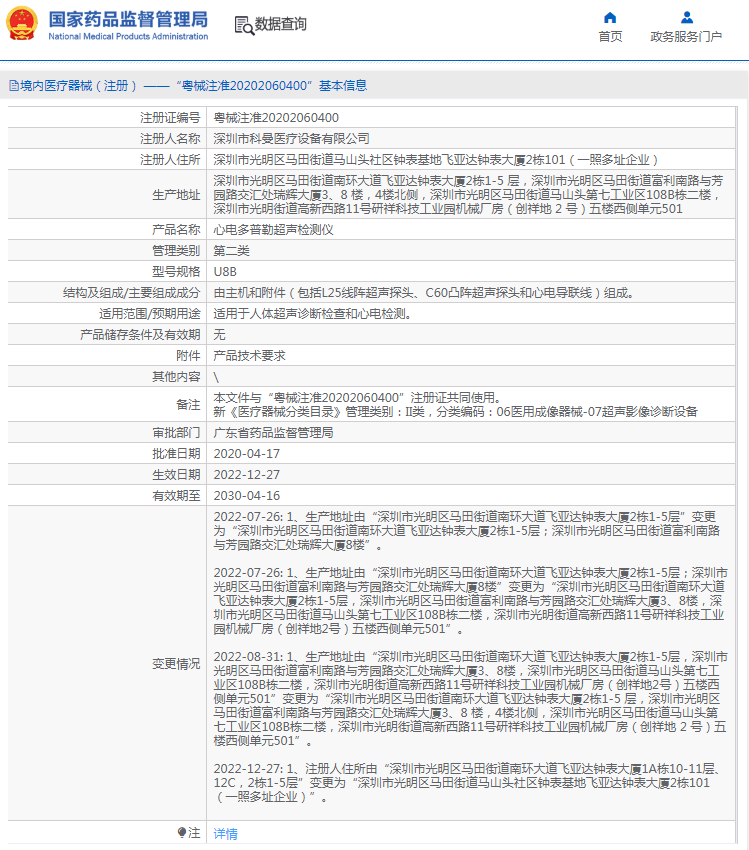Click the lightbulb icon beside 注
This screenshot has width=749, height=850.
pos(182,832)
